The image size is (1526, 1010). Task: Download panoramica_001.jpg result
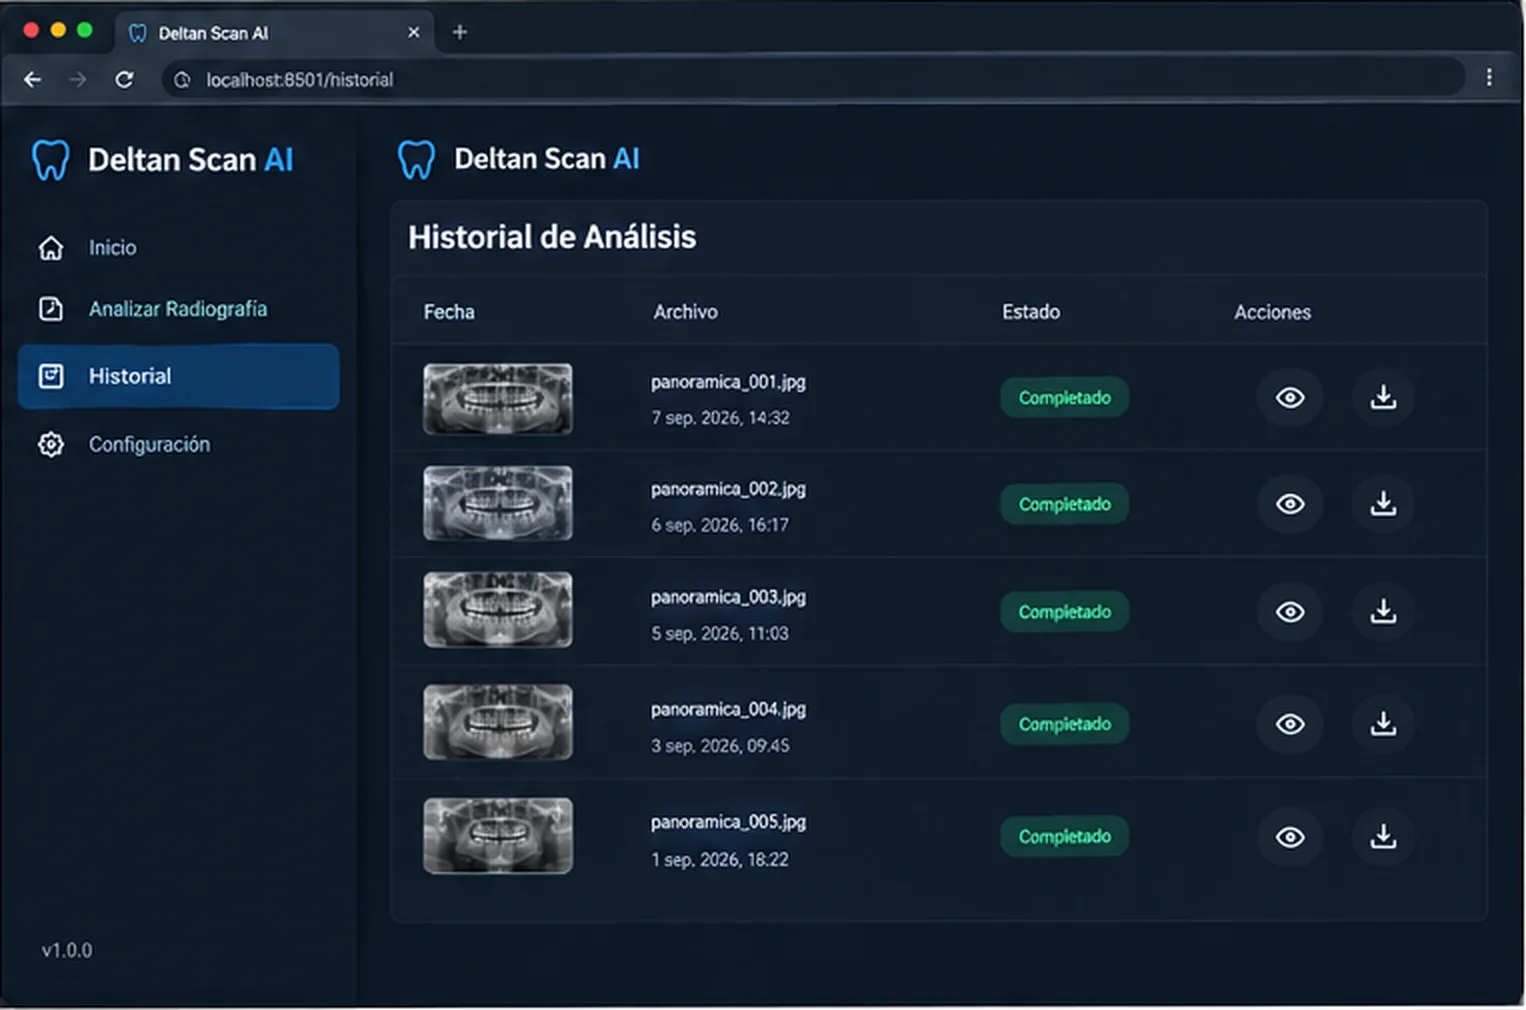[1383, 398]
